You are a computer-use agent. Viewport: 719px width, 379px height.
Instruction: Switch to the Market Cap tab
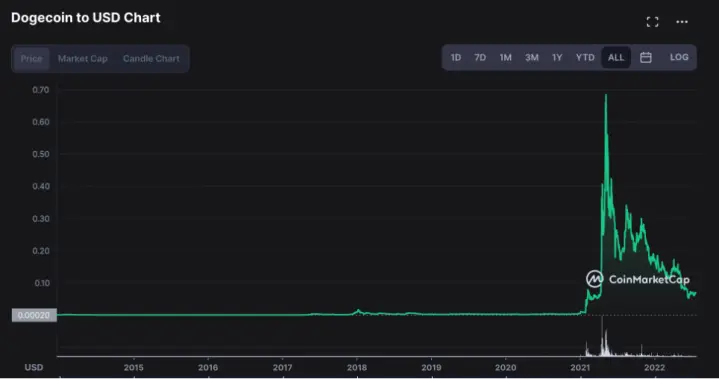point(83,59)
